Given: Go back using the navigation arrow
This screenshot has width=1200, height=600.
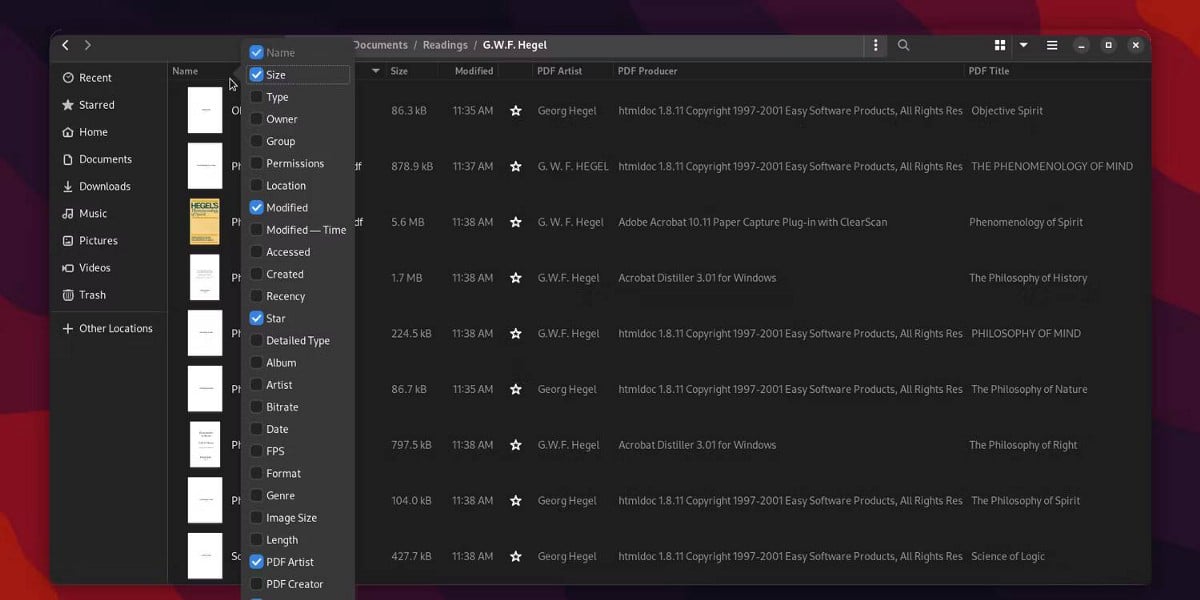Looking at the screenshot, I should 65,45.
